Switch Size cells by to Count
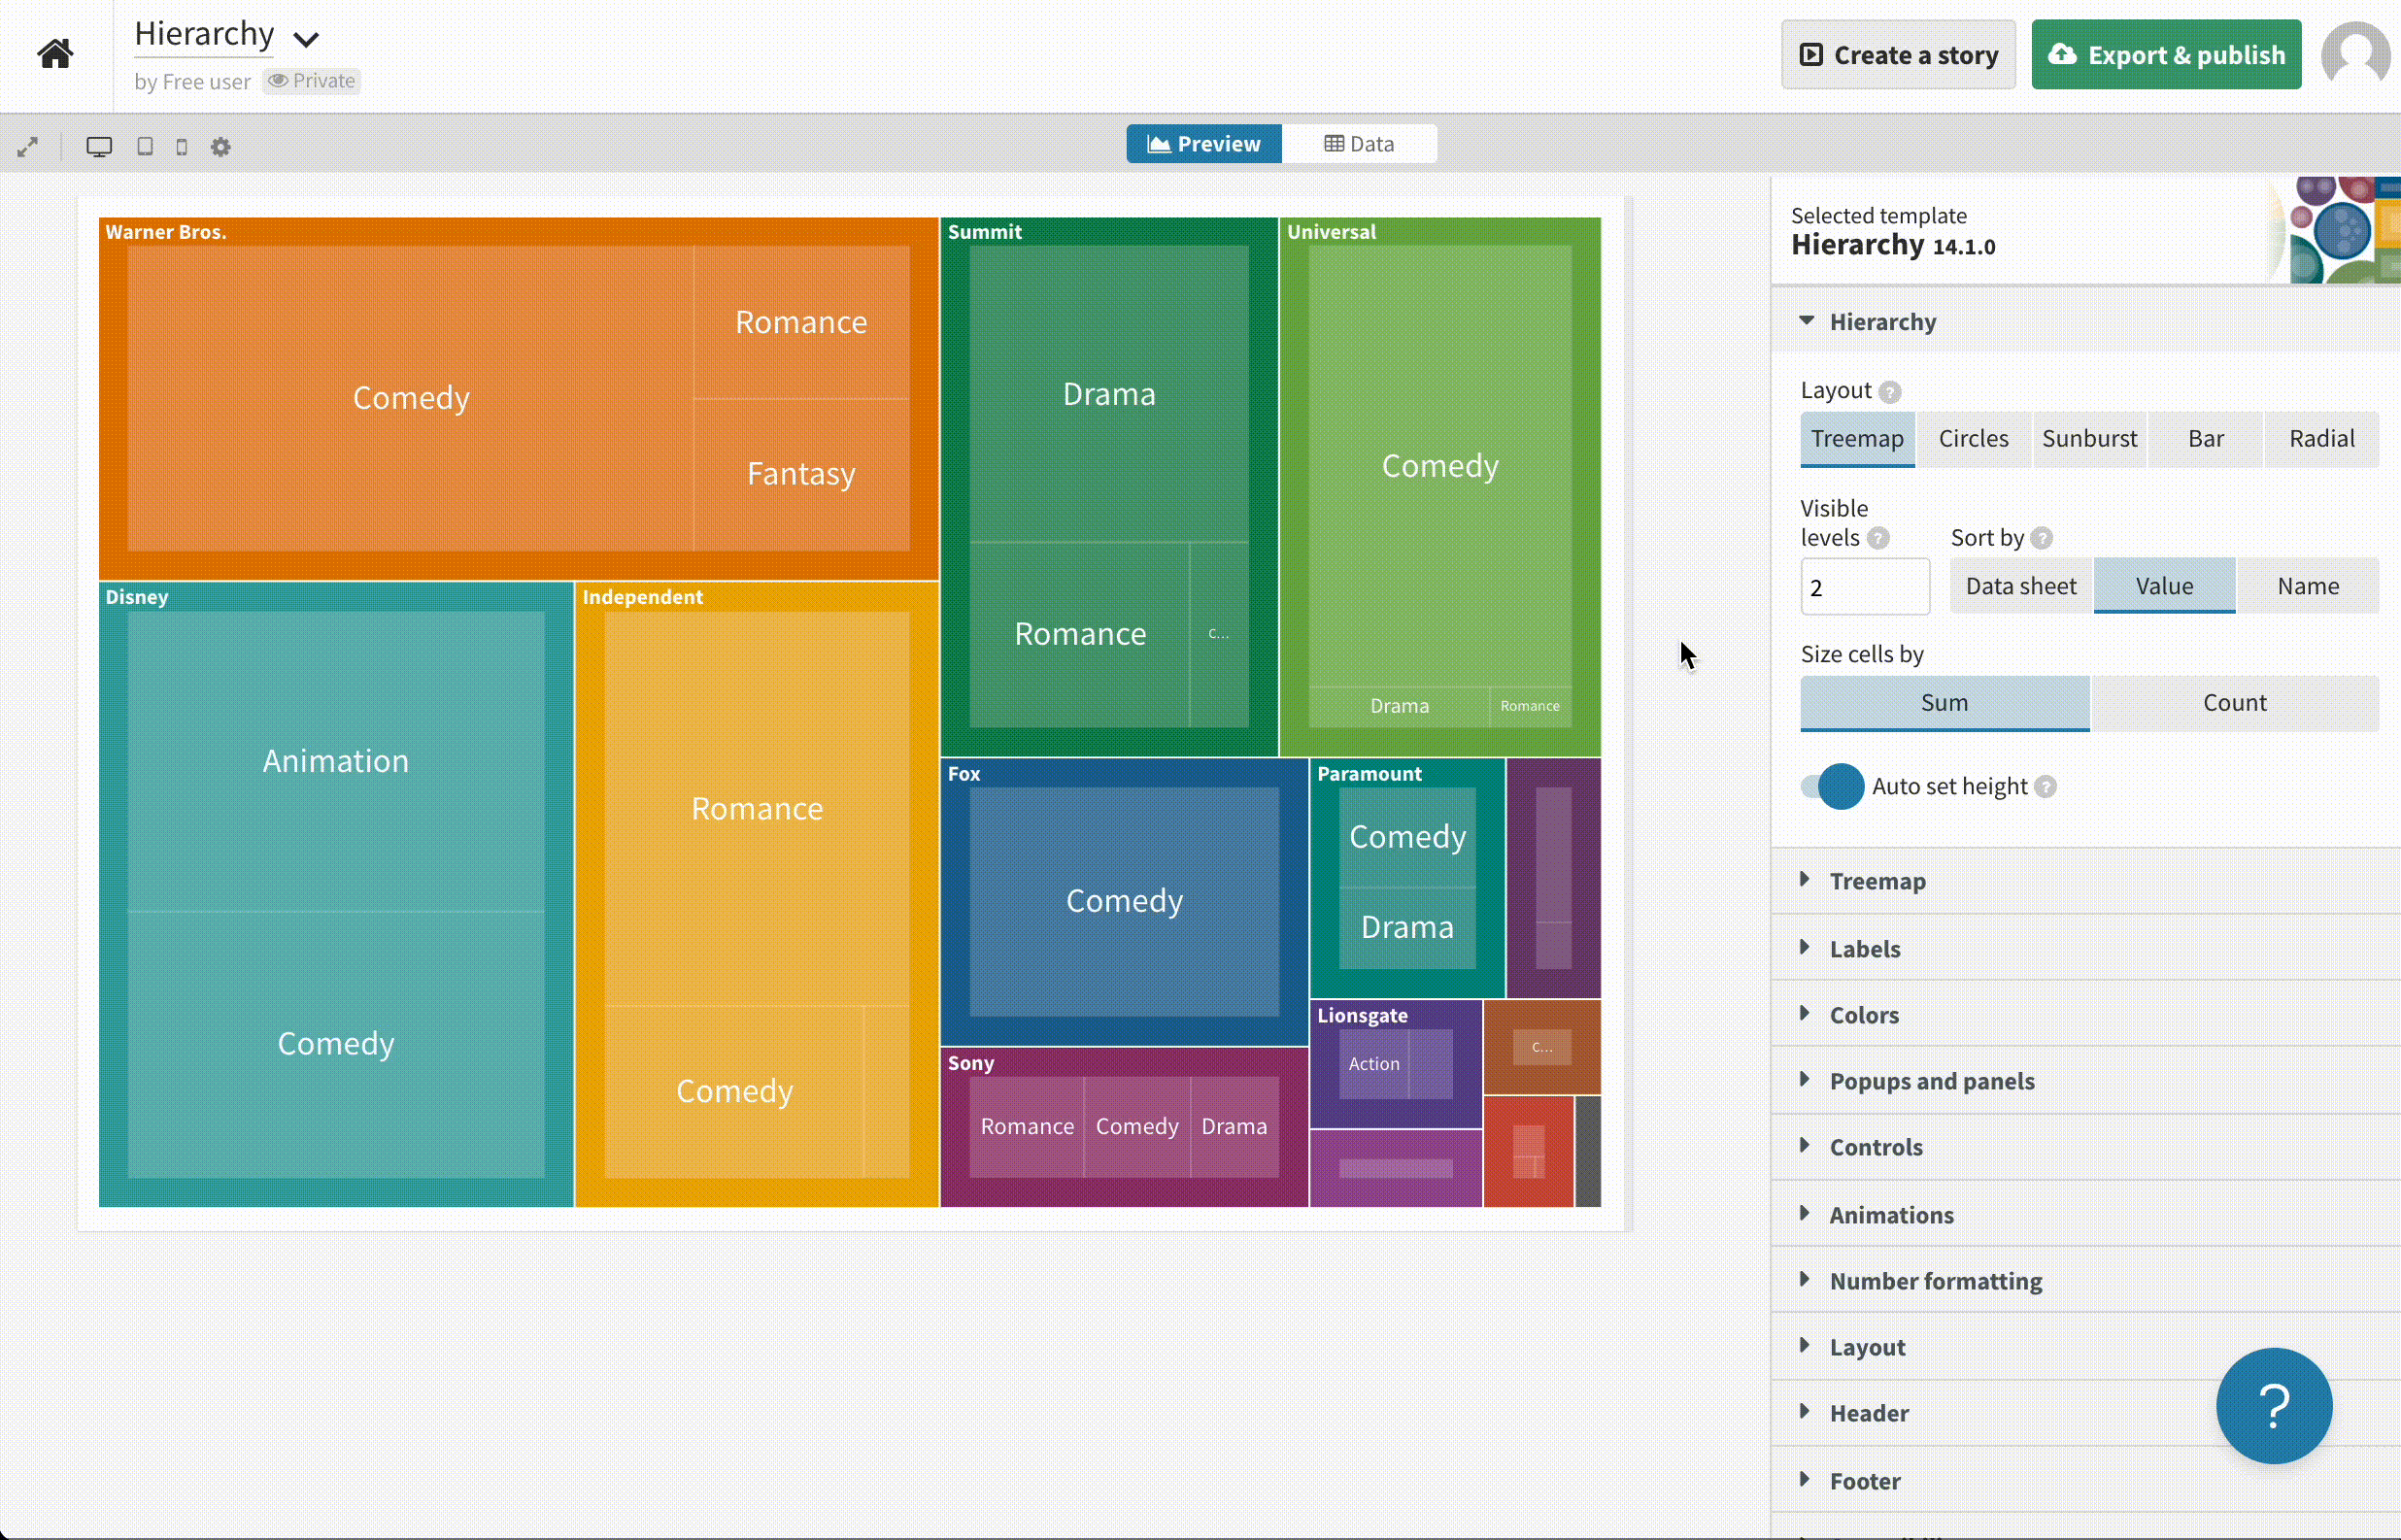This screenshot has height=1540, width=2401. (2237, 702)
